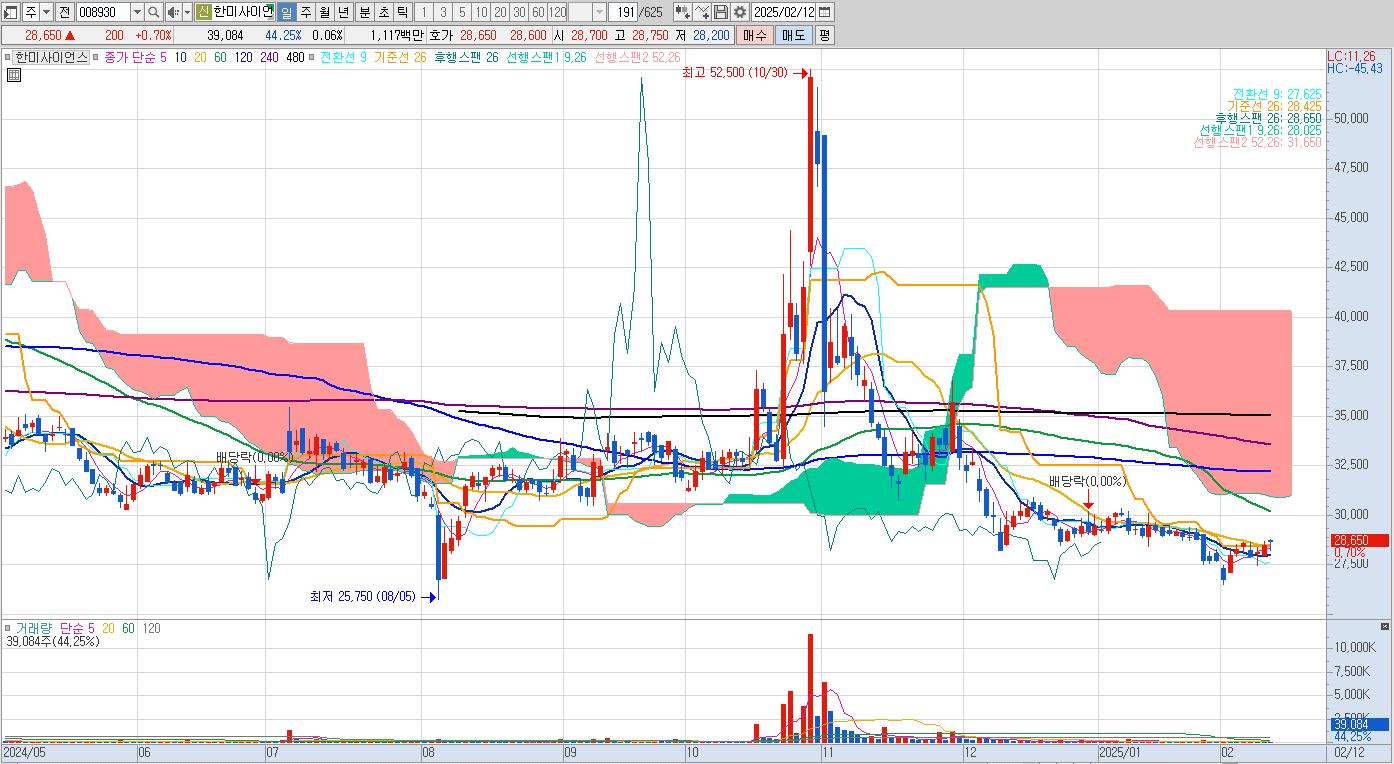
Task: Open the stock code 008930 dropdown
Action: (x=137, y=12)
